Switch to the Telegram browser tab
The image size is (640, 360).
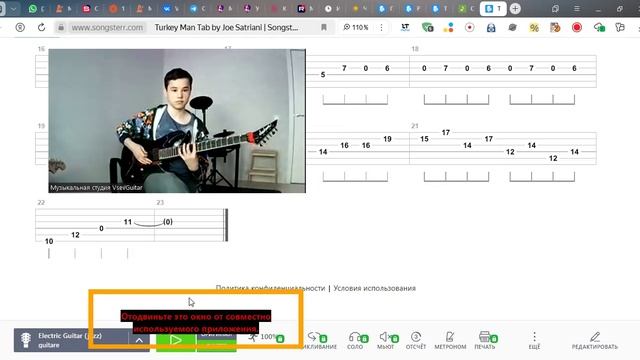click(198, 8)
